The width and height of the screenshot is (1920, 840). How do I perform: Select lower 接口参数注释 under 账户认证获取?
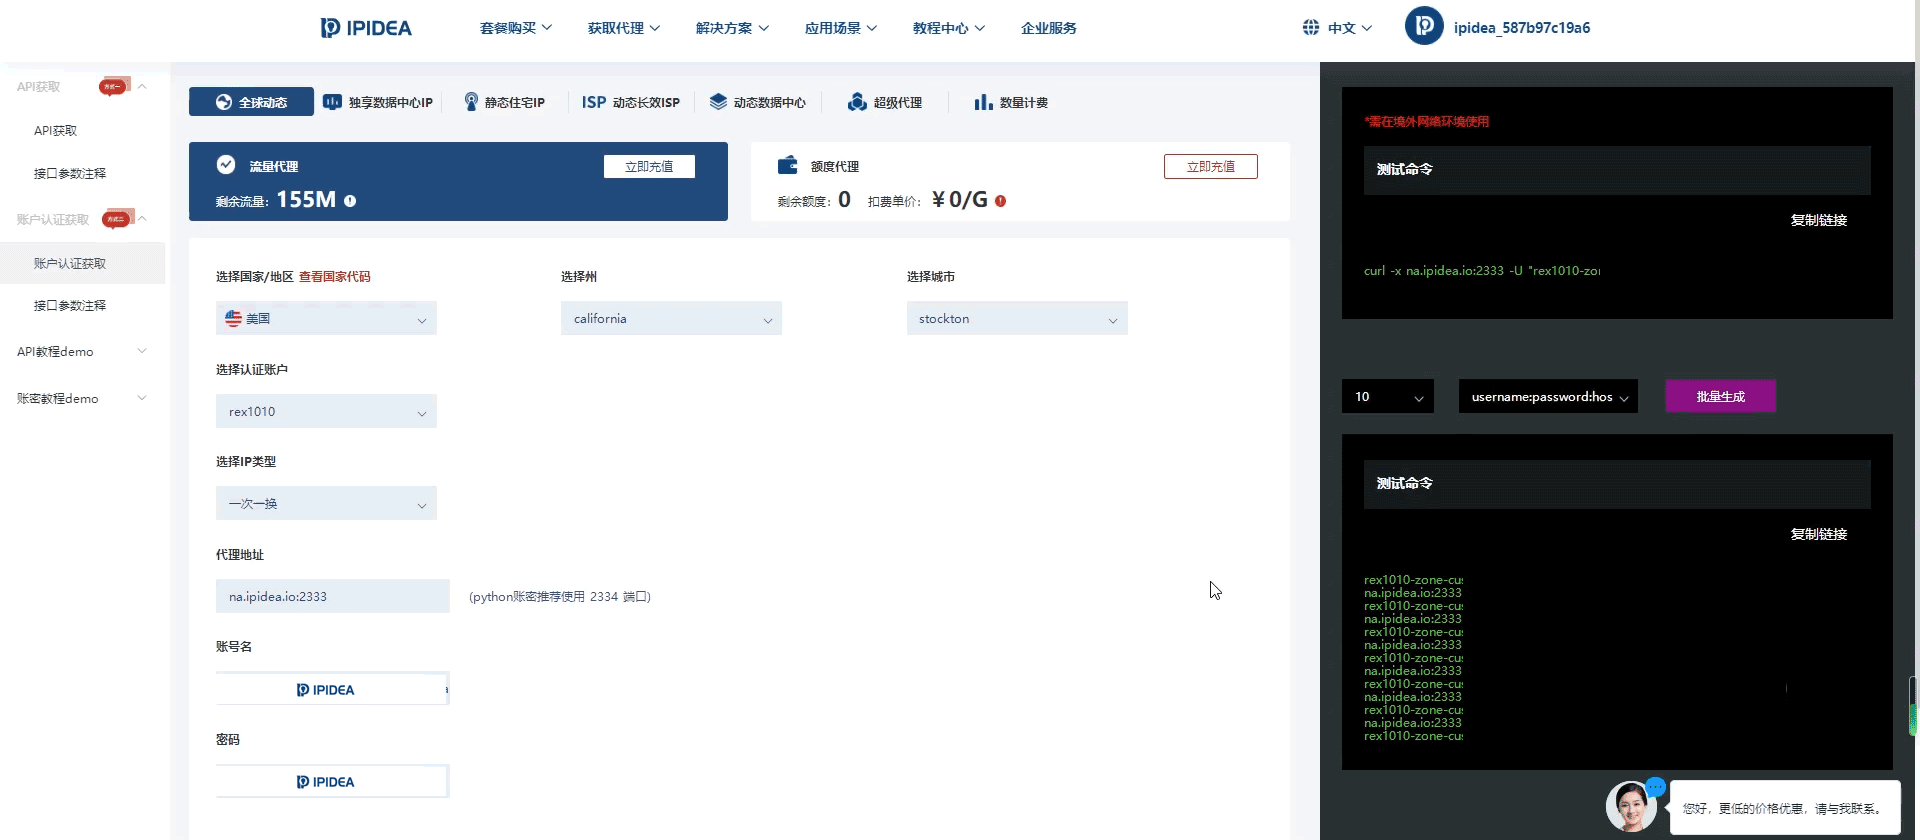(x=70, y=305)
